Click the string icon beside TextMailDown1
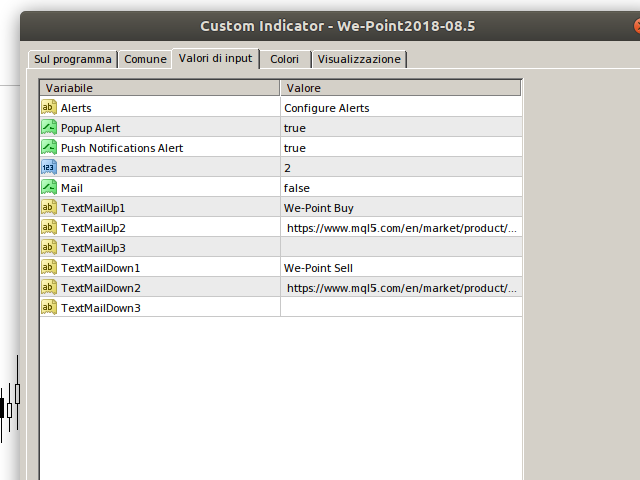640x480 pixels. tap(49, 267)
